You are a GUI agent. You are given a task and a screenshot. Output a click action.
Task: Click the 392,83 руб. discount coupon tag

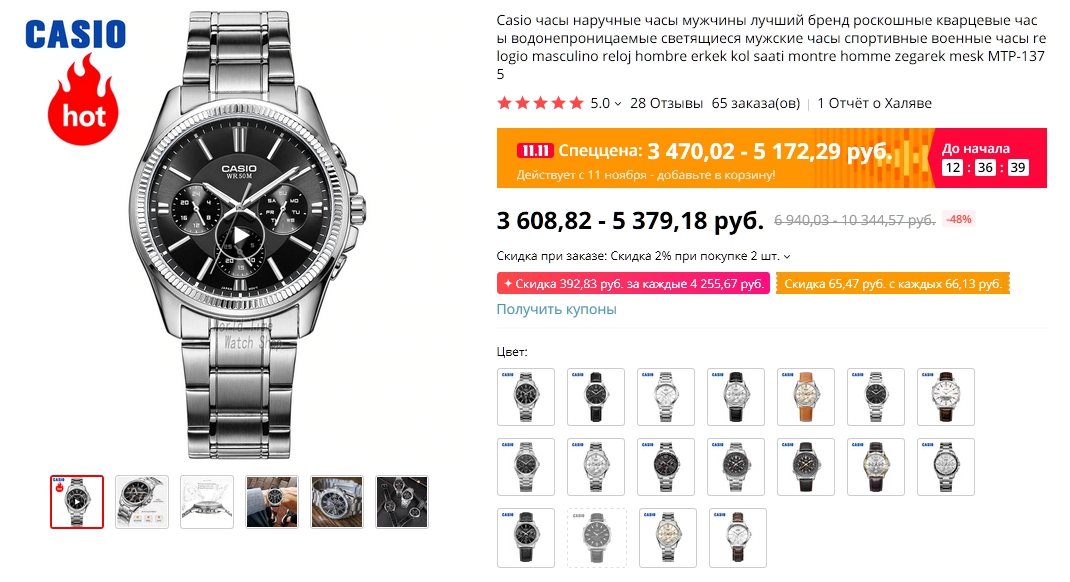point(632,284)
